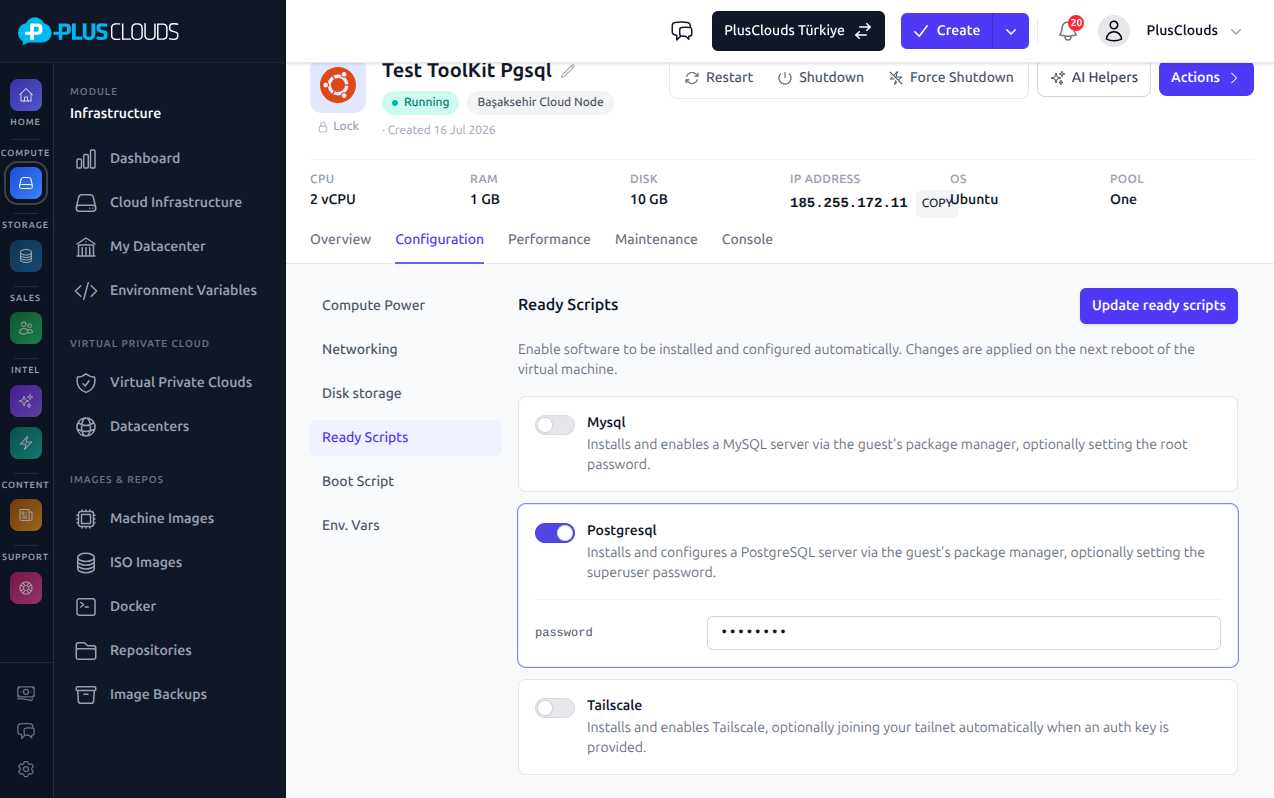
Task: Select Disk storage settings section
Action: [x=406, y=393]
